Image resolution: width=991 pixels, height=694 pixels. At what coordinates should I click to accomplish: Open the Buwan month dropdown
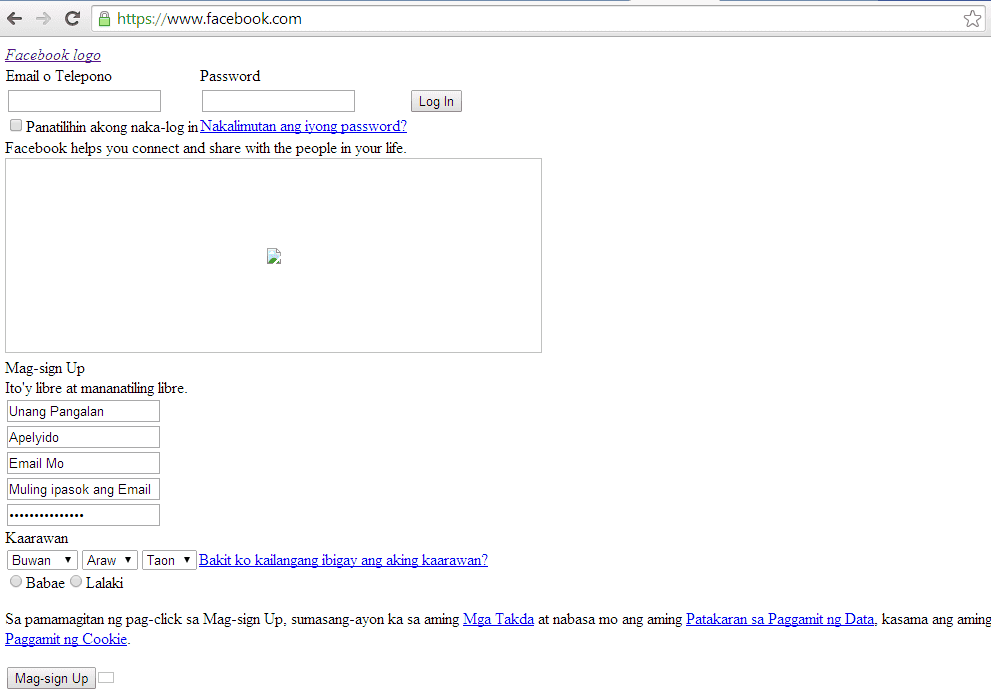coord(42,560)
